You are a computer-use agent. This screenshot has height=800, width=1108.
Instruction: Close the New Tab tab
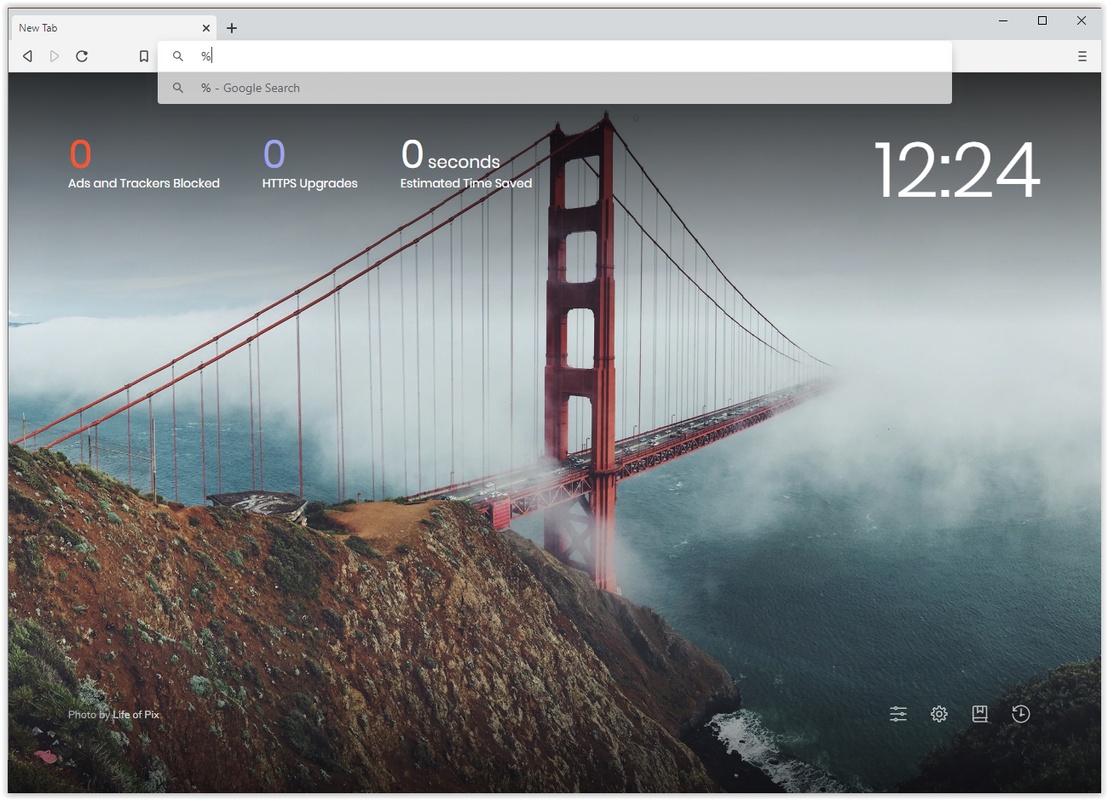click(x=206, y=28)
